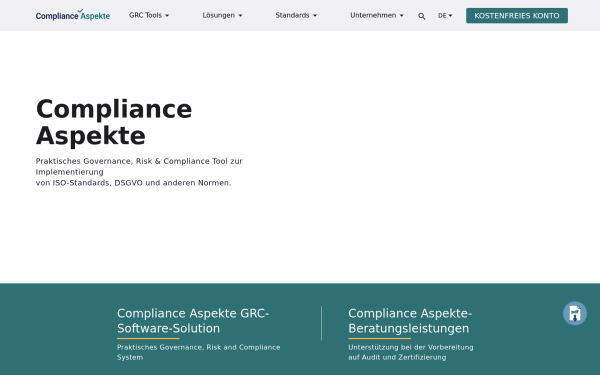Click the Unternehmen dropdown arrow
The image size is (600, 375).
pos(401,16)
